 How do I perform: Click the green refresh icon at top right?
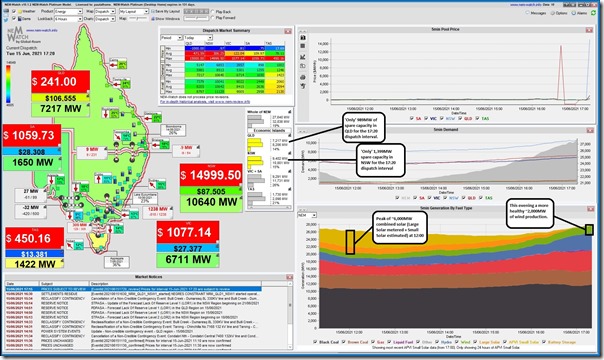594,13
